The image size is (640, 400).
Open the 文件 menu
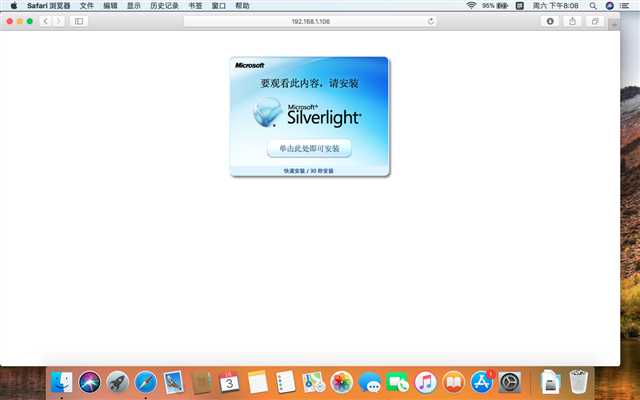coord(87,6)
